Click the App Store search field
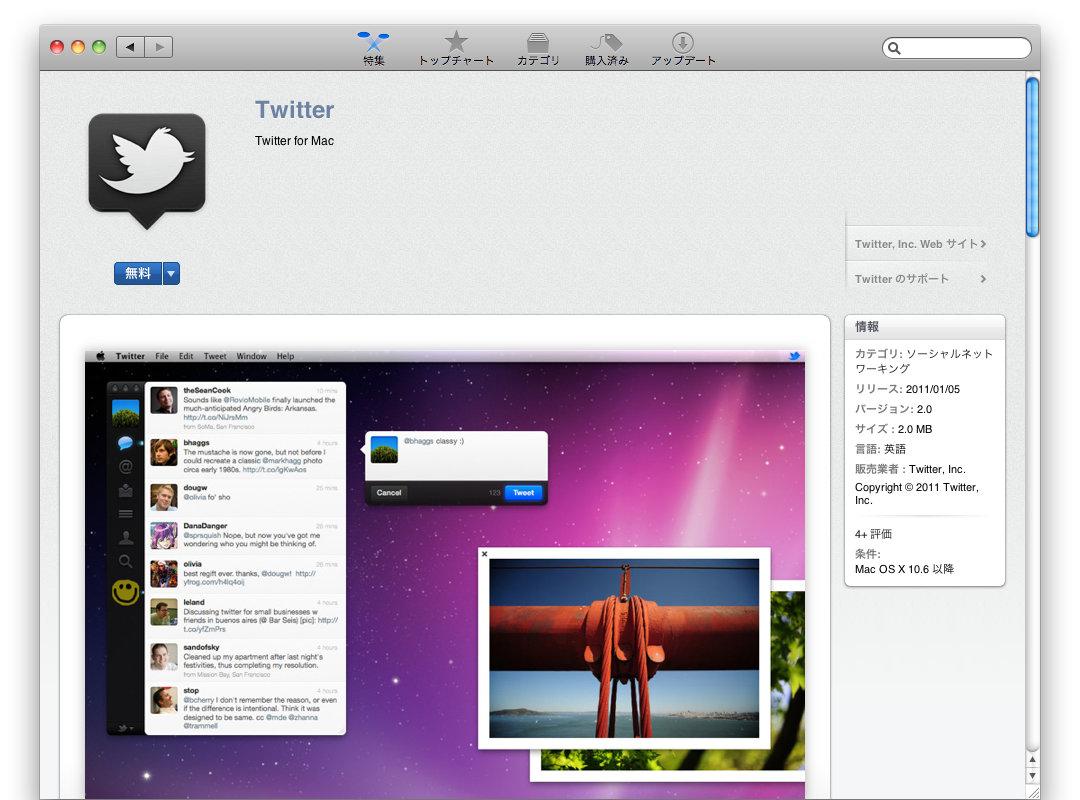The image size is (1080, 800). (x=957, y=48)
